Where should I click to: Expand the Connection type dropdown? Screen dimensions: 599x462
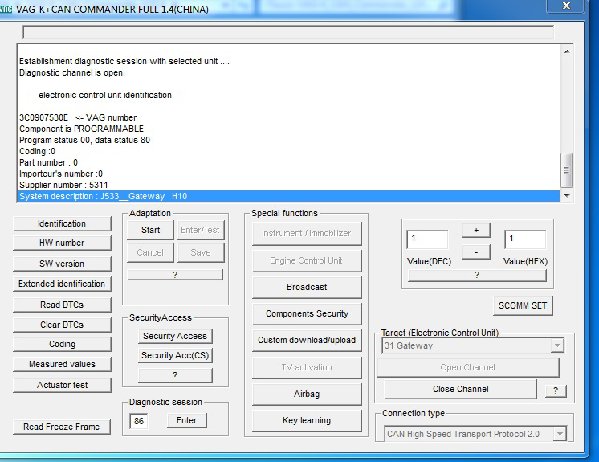[560, 434]
